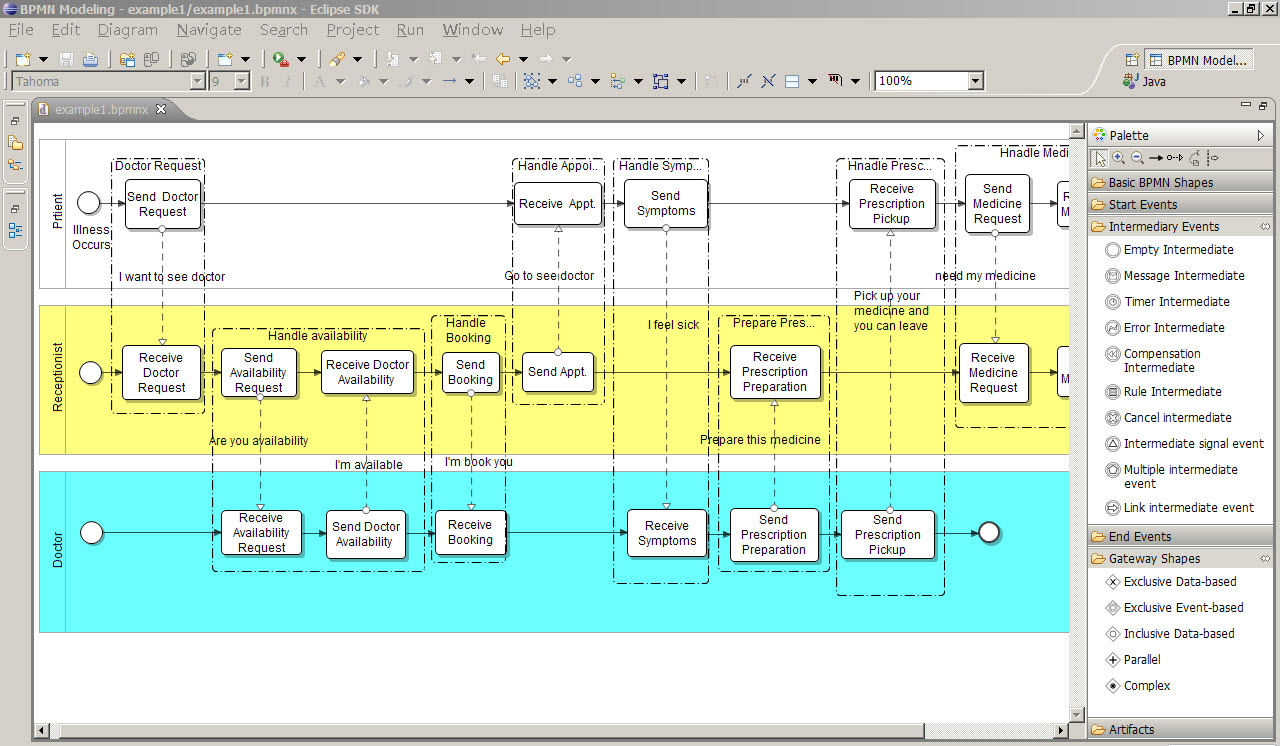This screenshot has height=746, width=1280.
Task: Open the File menu
Action: click(x=21, y=30)
